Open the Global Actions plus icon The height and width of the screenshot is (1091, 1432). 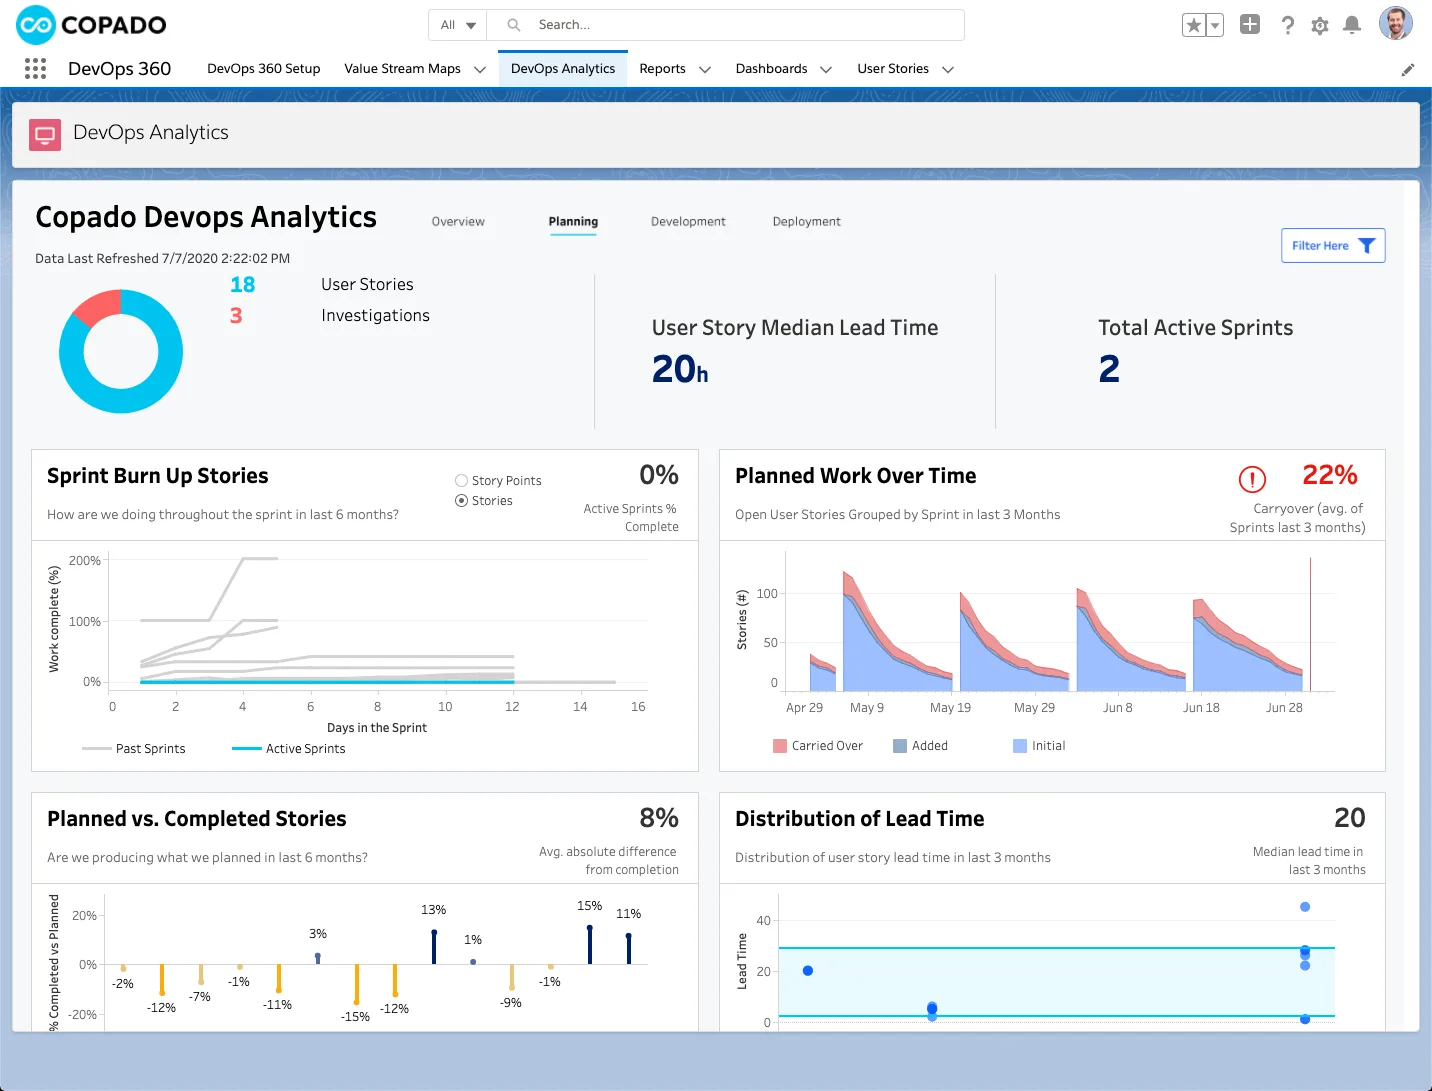click(x=1250, y=24)
